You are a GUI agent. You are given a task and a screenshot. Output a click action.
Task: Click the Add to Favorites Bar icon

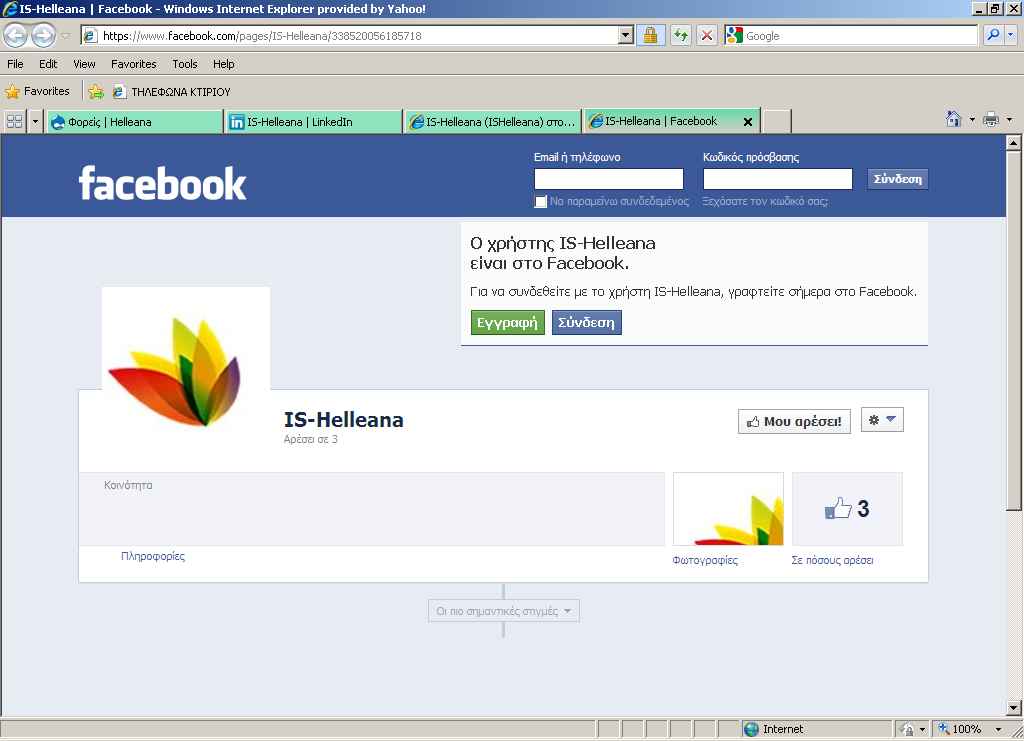96,92
